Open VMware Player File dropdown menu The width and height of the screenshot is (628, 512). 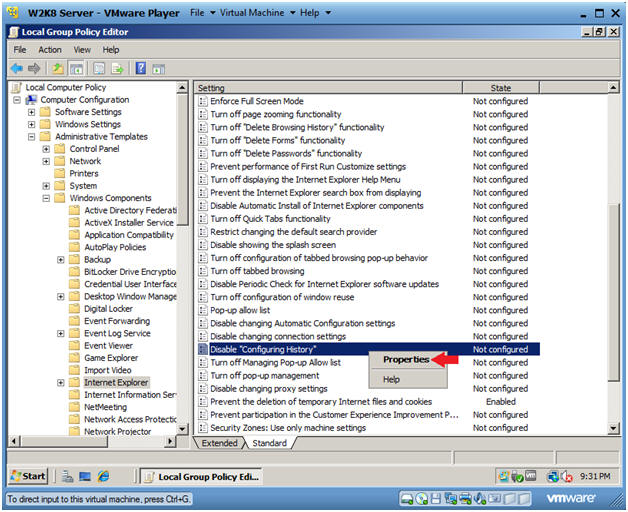[202, 13]
